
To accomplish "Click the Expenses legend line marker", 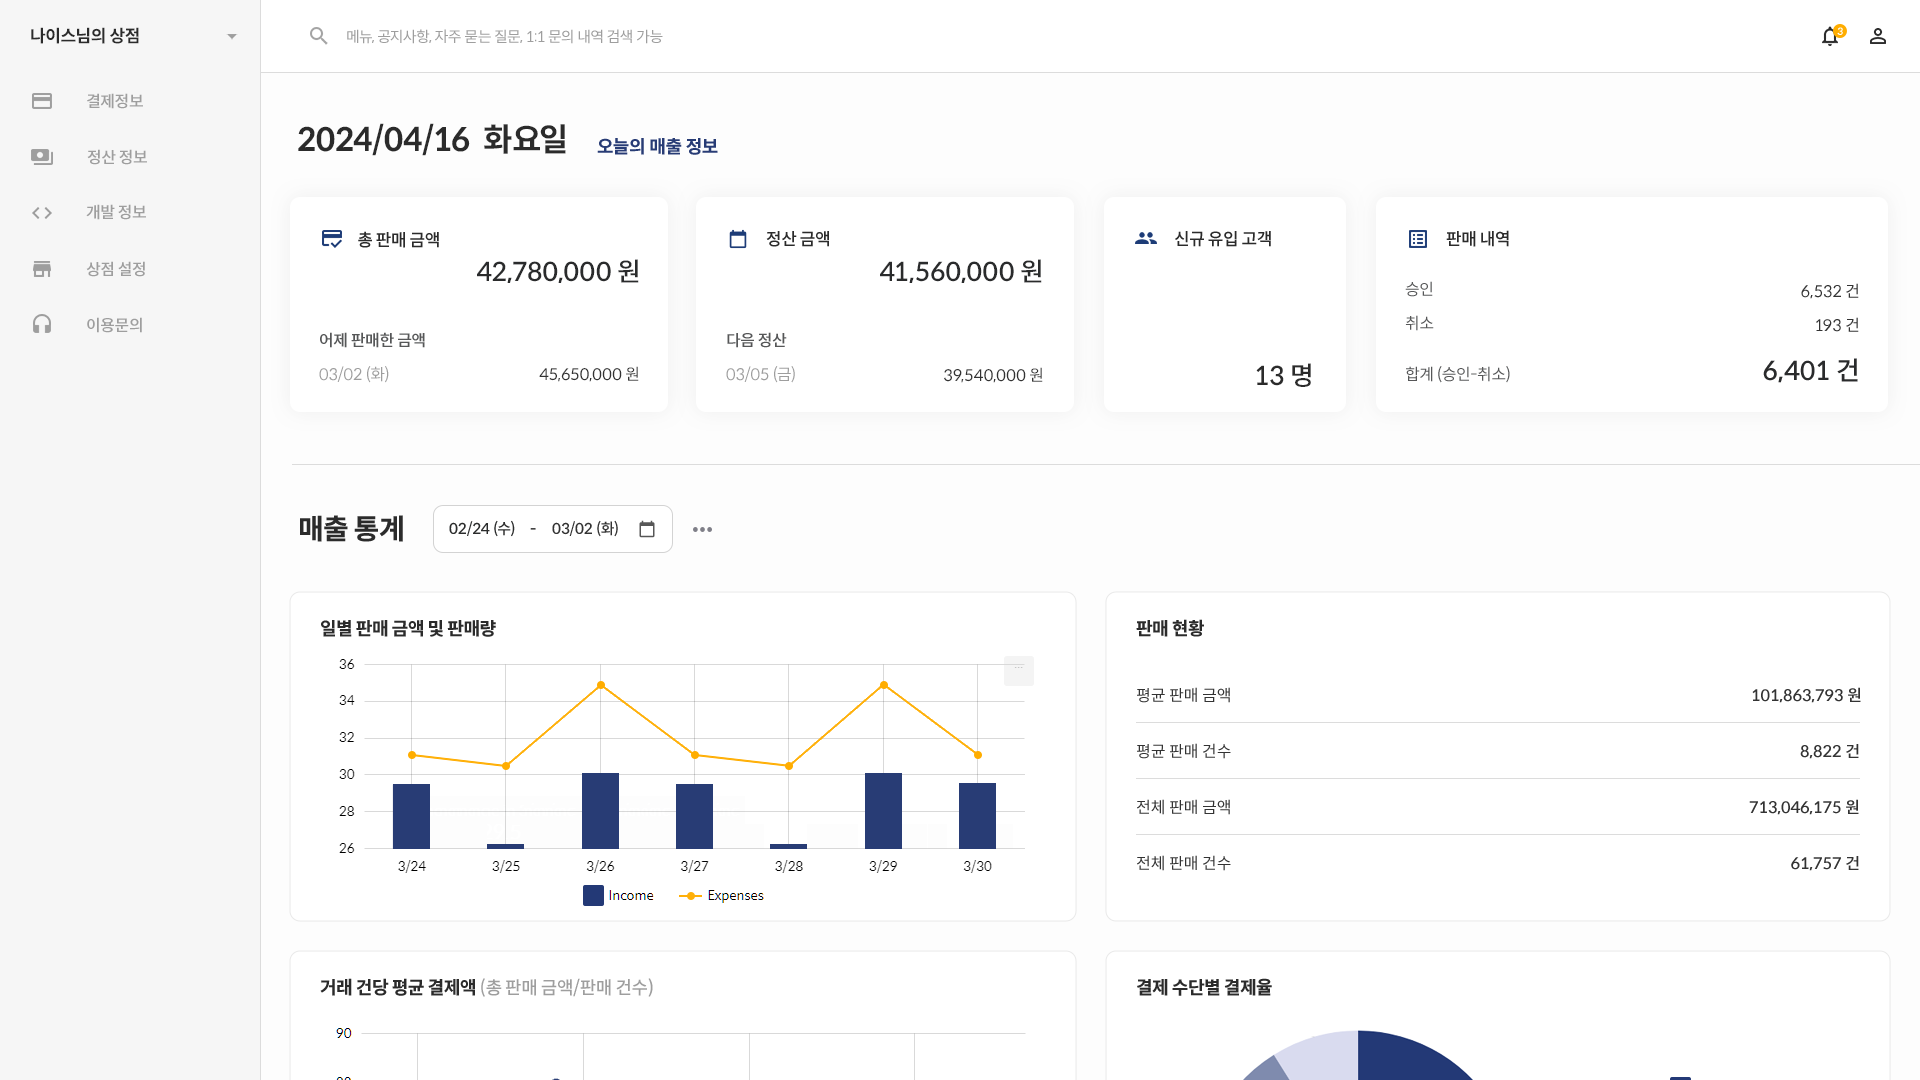I will click(690, 896).
